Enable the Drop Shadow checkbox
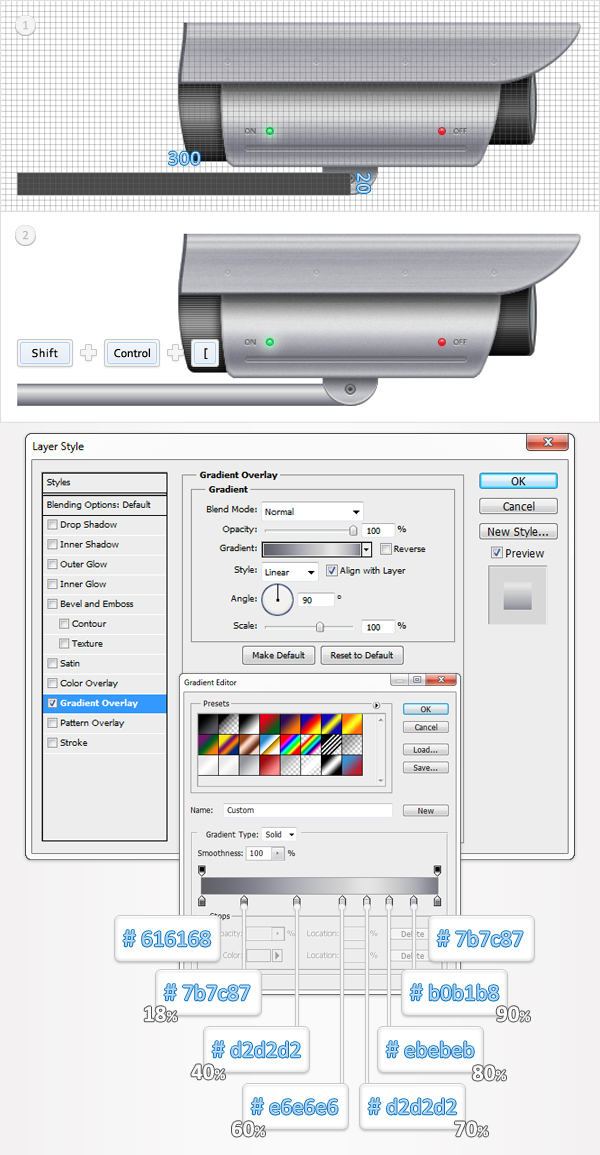Screen dimensions: 600x1155 point(52,525)
